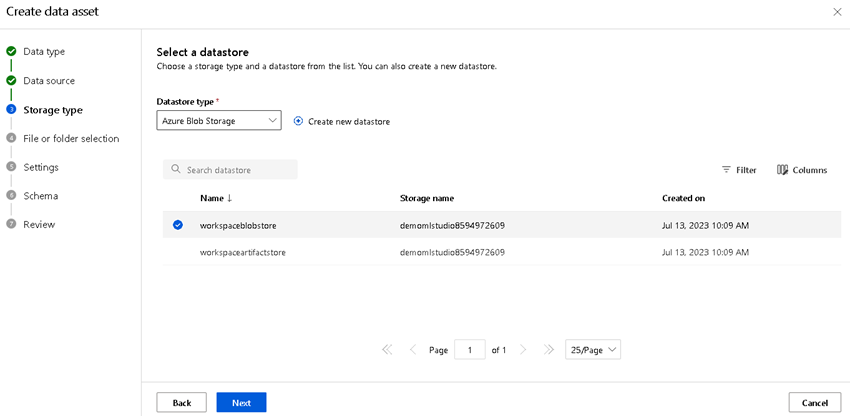Select the workspaceartifactstore row
The width and height of the screenshot is (850, 416).
click(501, 252)
